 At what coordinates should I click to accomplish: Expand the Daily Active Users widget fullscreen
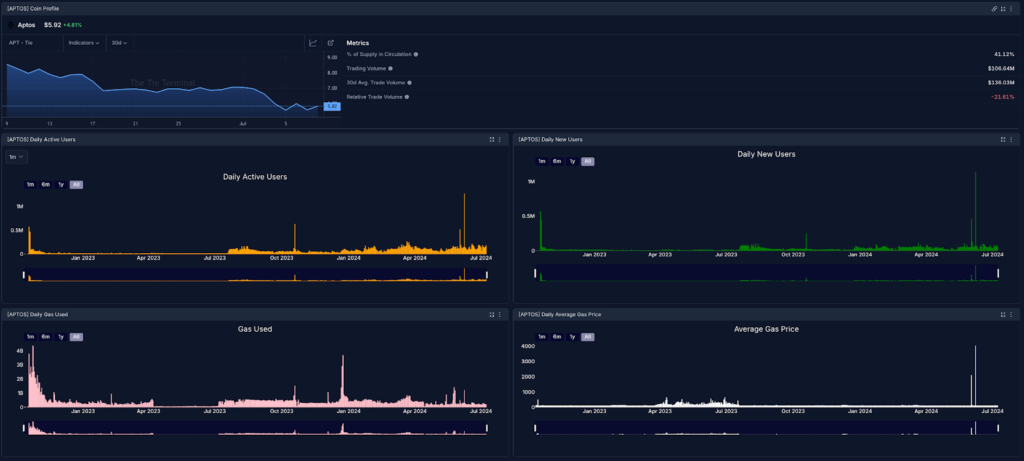pyautogui.click(x=491, y=139)
